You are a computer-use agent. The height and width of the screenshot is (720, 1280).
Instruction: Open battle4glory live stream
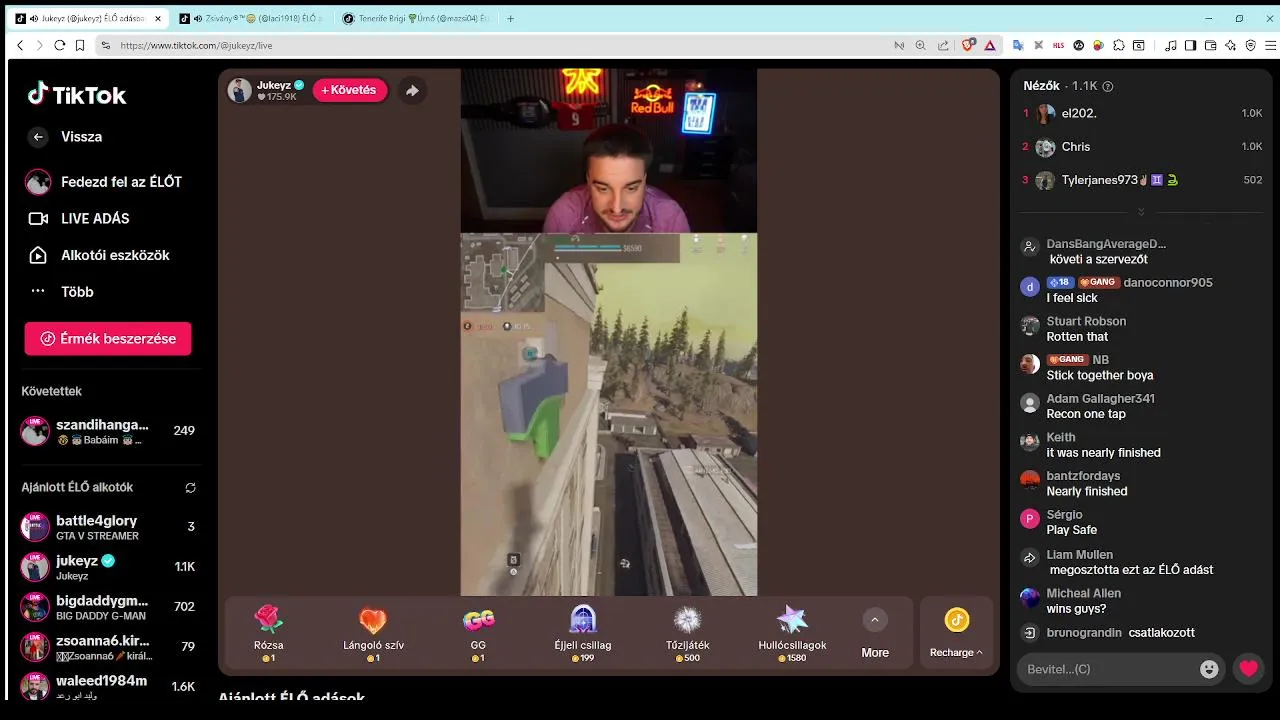108,527
